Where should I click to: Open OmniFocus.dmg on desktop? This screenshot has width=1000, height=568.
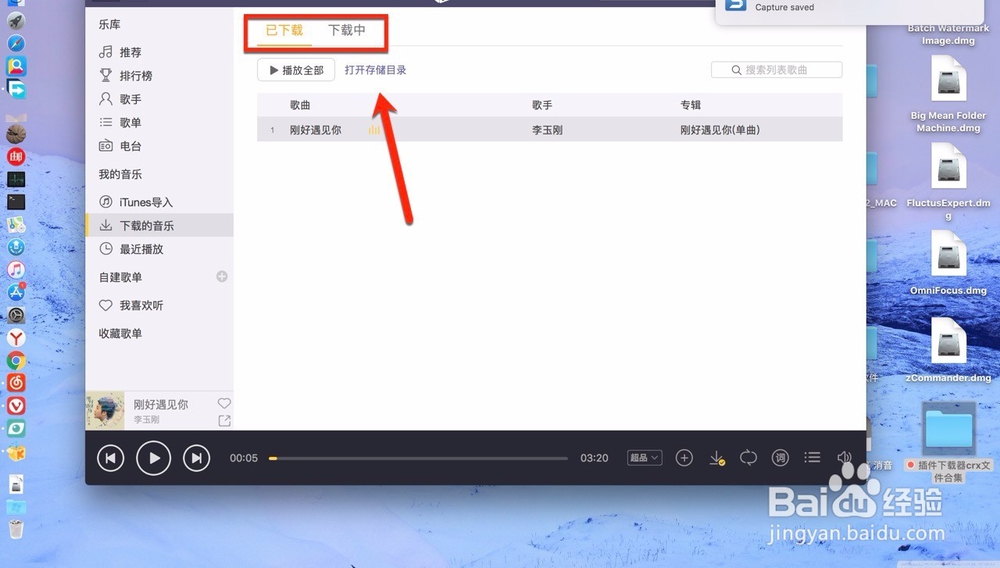[948, 255]
